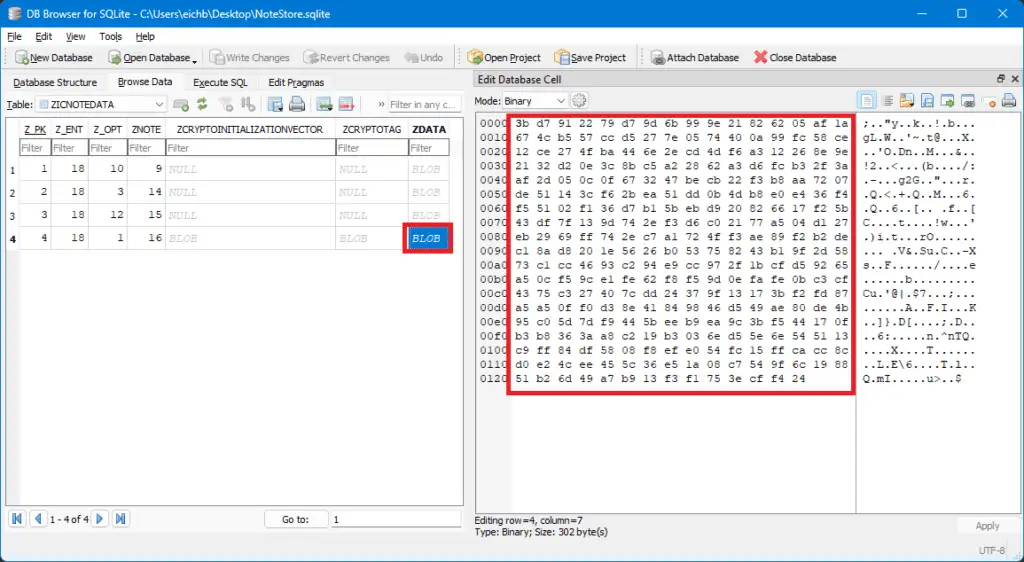Click the Undo toolbar icon
Screen dimensions: 1024x562
411,57
